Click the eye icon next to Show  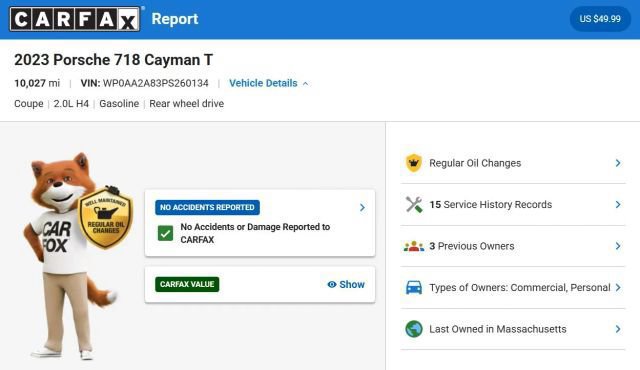pyautogui.click(x=332, y=284)
